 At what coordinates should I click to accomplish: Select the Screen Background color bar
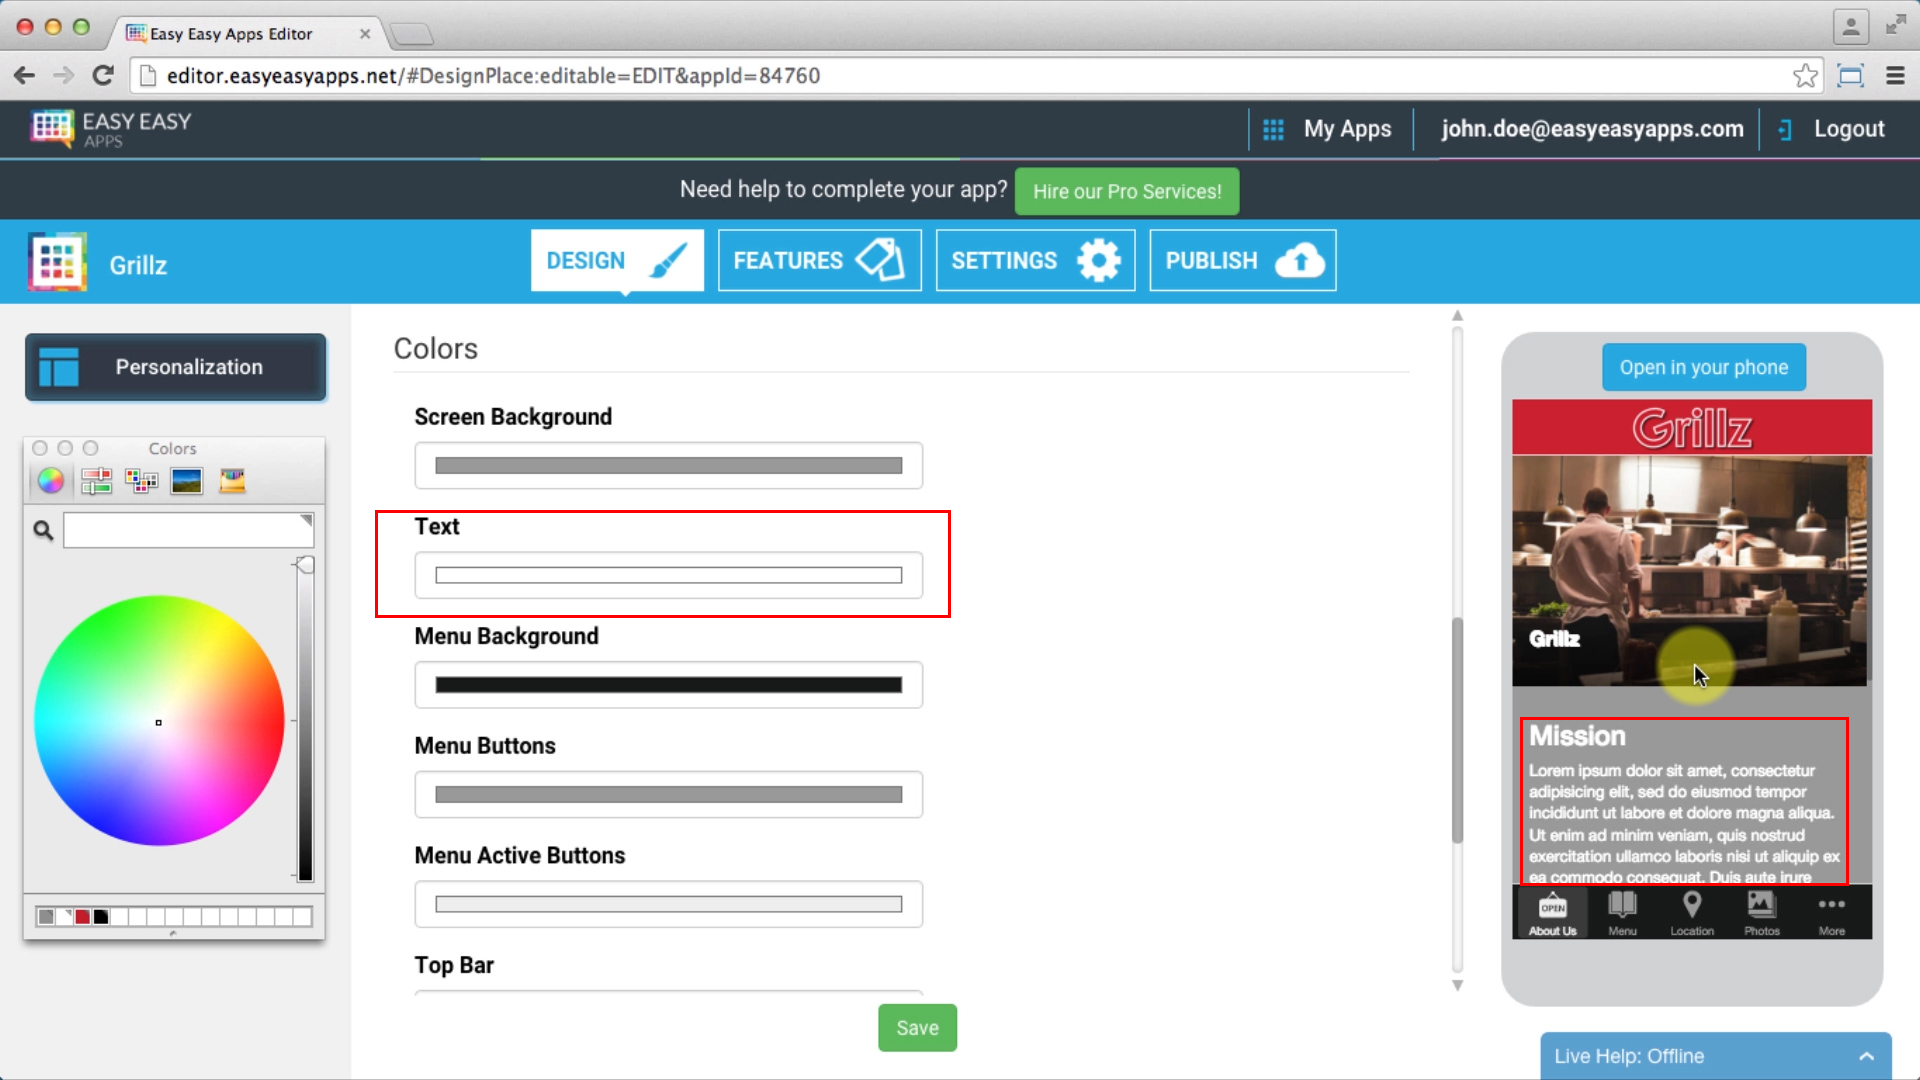(667, 465)
